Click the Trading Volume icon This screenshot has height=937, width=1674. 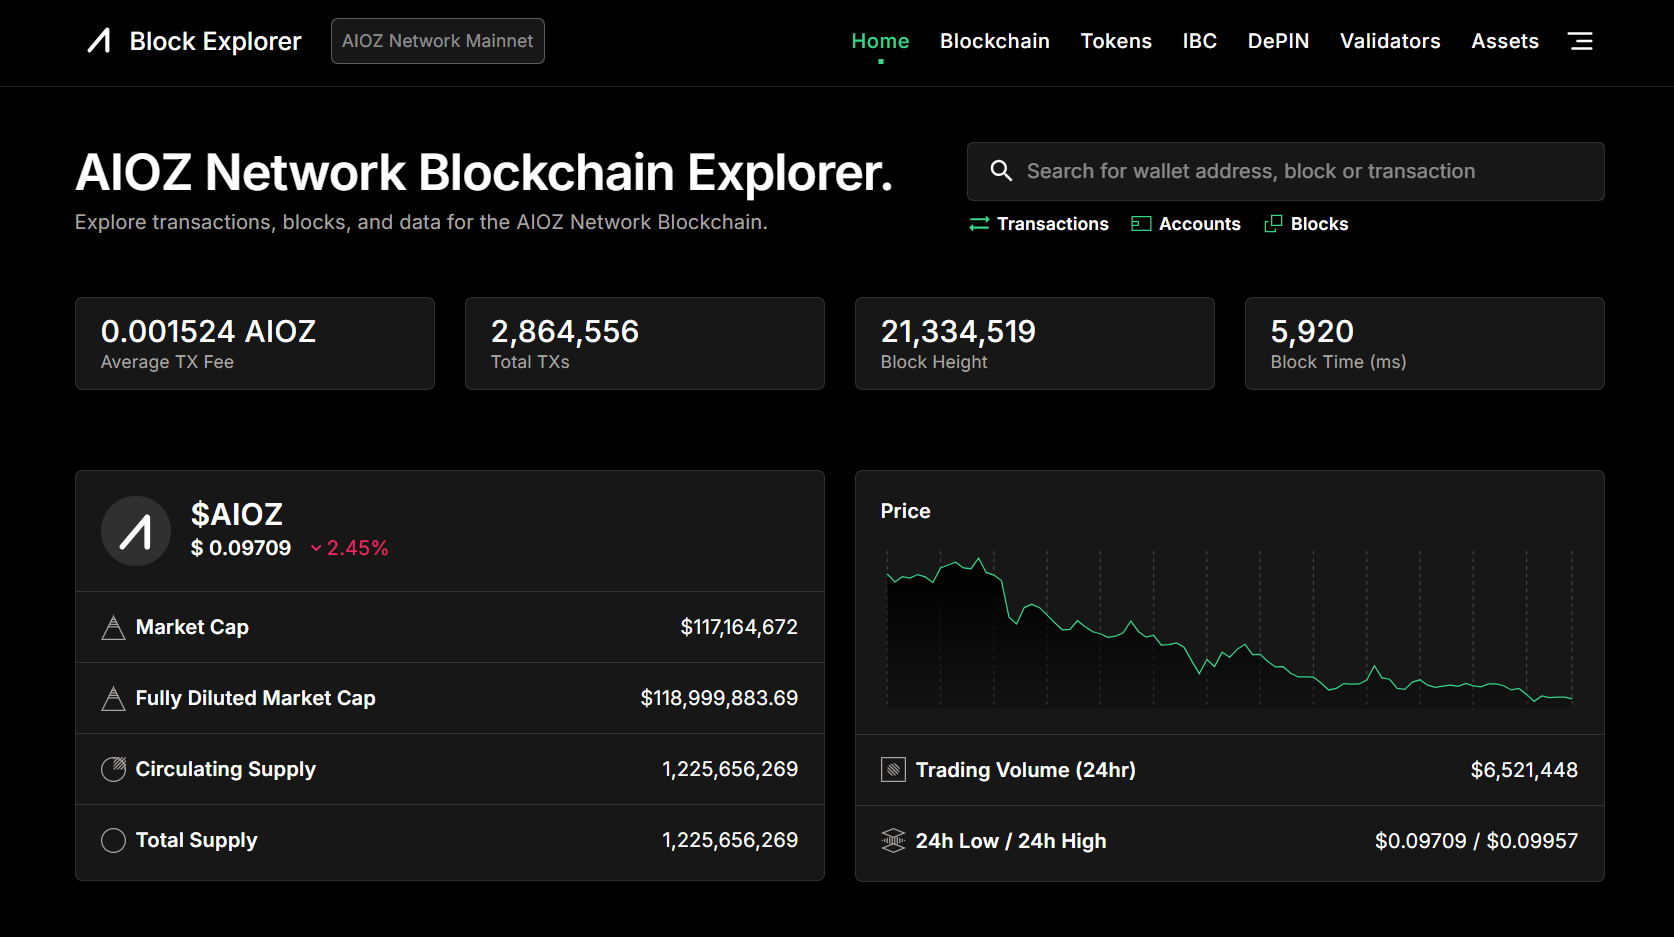point(893,770)
